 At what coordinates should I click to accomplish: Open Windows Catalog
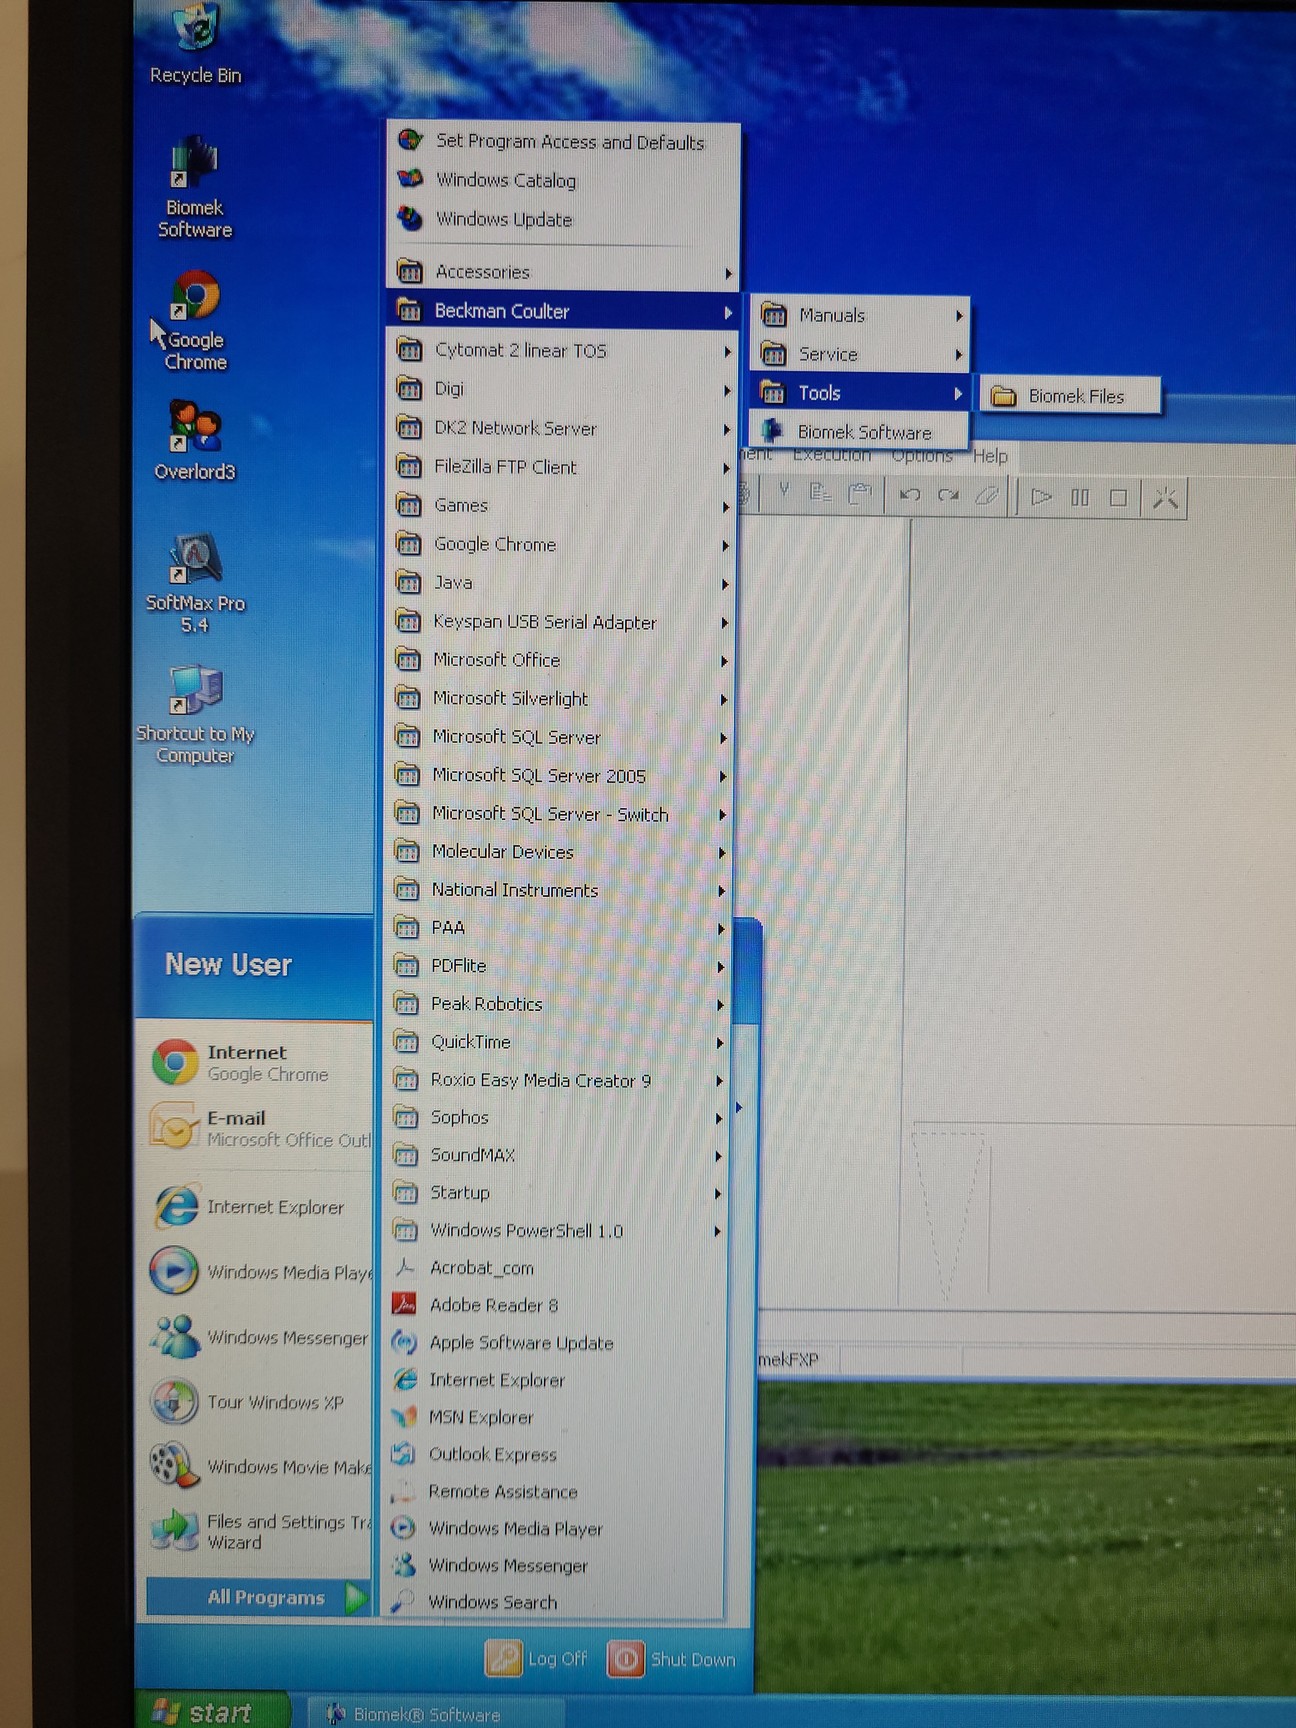[563, 181]
